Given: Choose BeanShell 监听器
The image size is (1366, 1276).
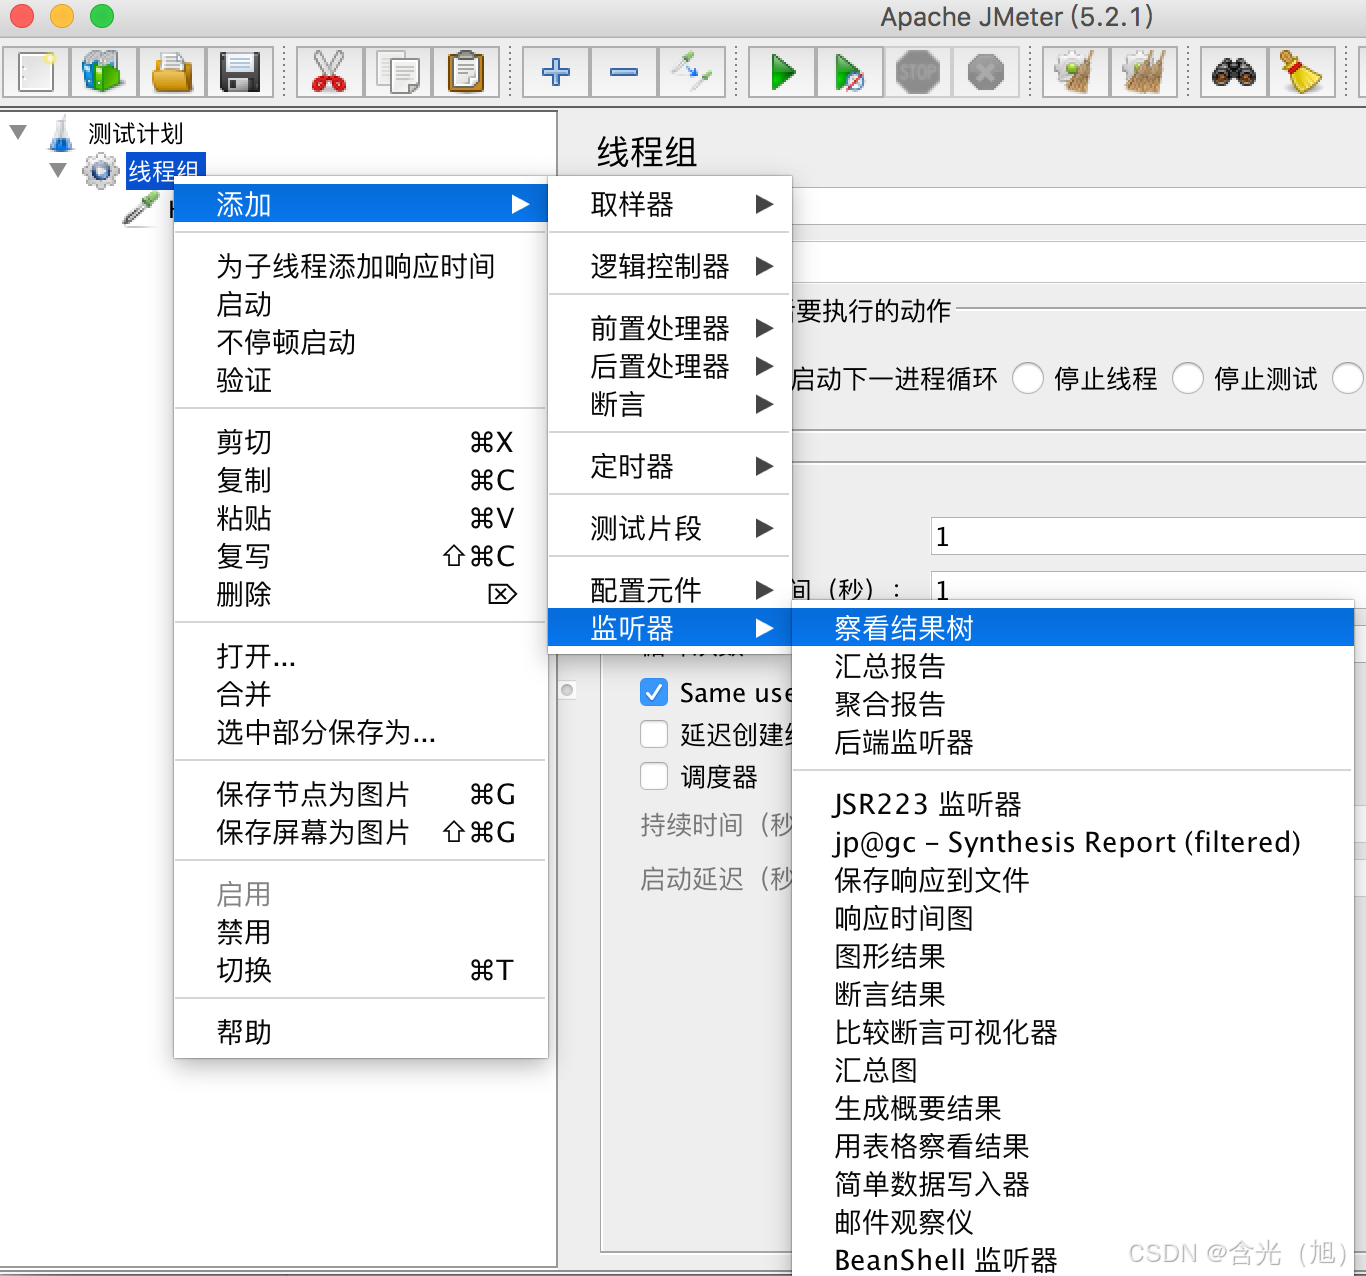Looking at the screenshot, I should click(x=1073, y=1260).
